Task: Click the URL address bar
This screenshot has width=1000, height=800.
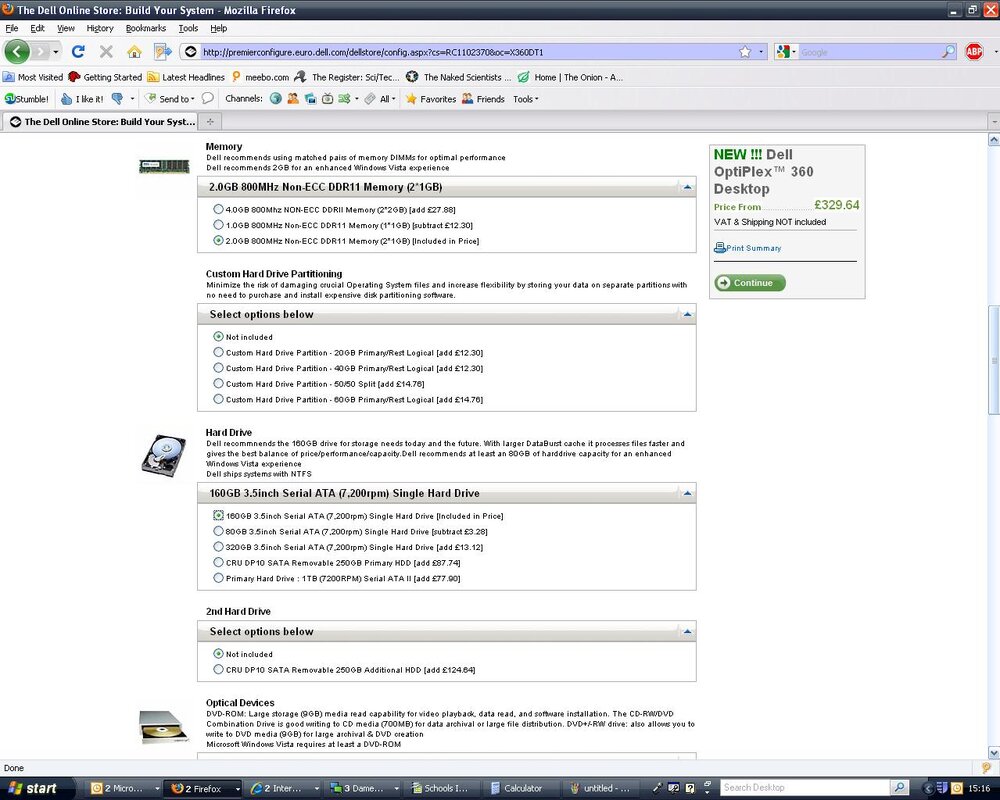Action: 467,52
